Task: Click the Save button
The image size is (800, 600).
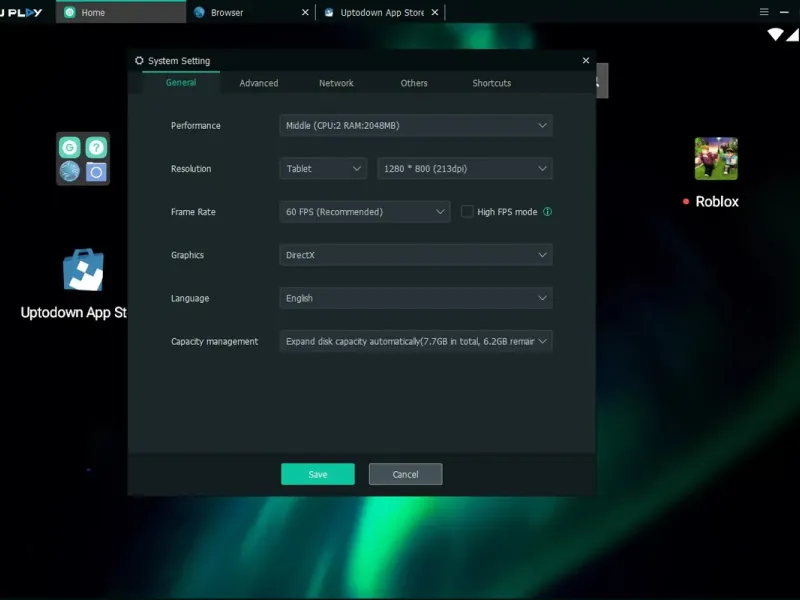Action: (318, 474)
